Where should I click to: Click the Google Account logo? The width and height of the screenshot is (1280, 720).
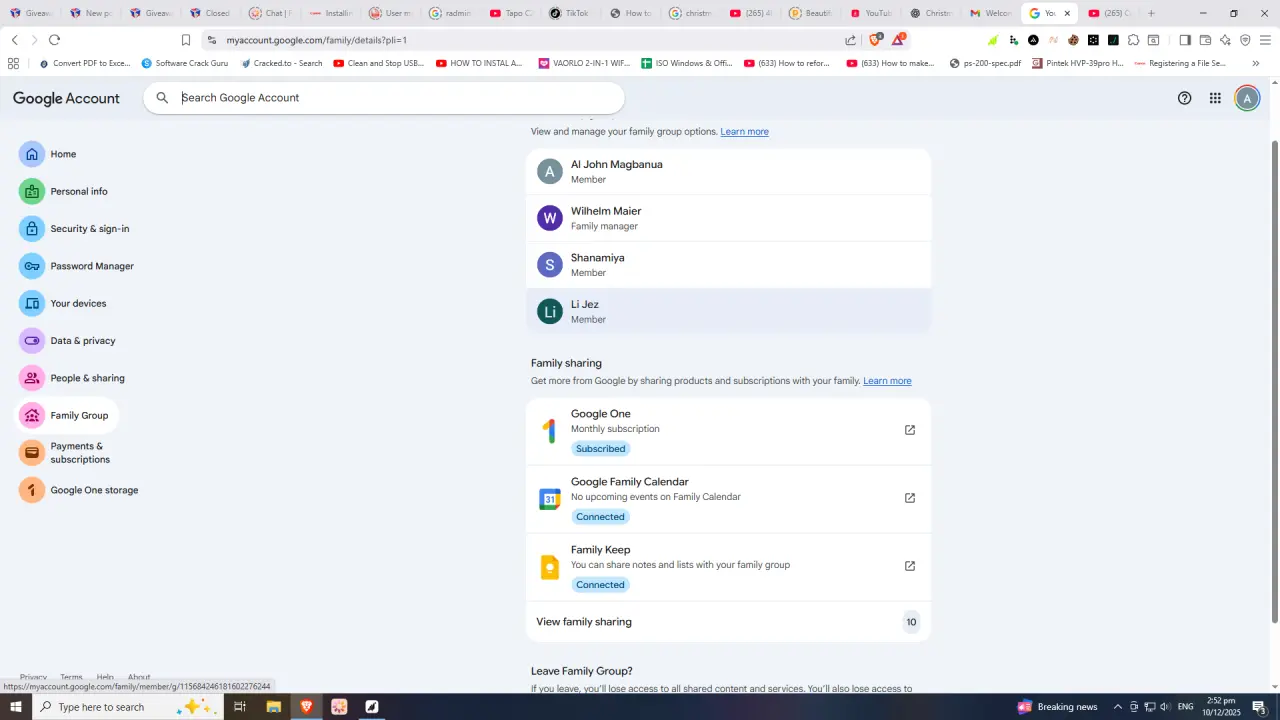click(66, 98)
